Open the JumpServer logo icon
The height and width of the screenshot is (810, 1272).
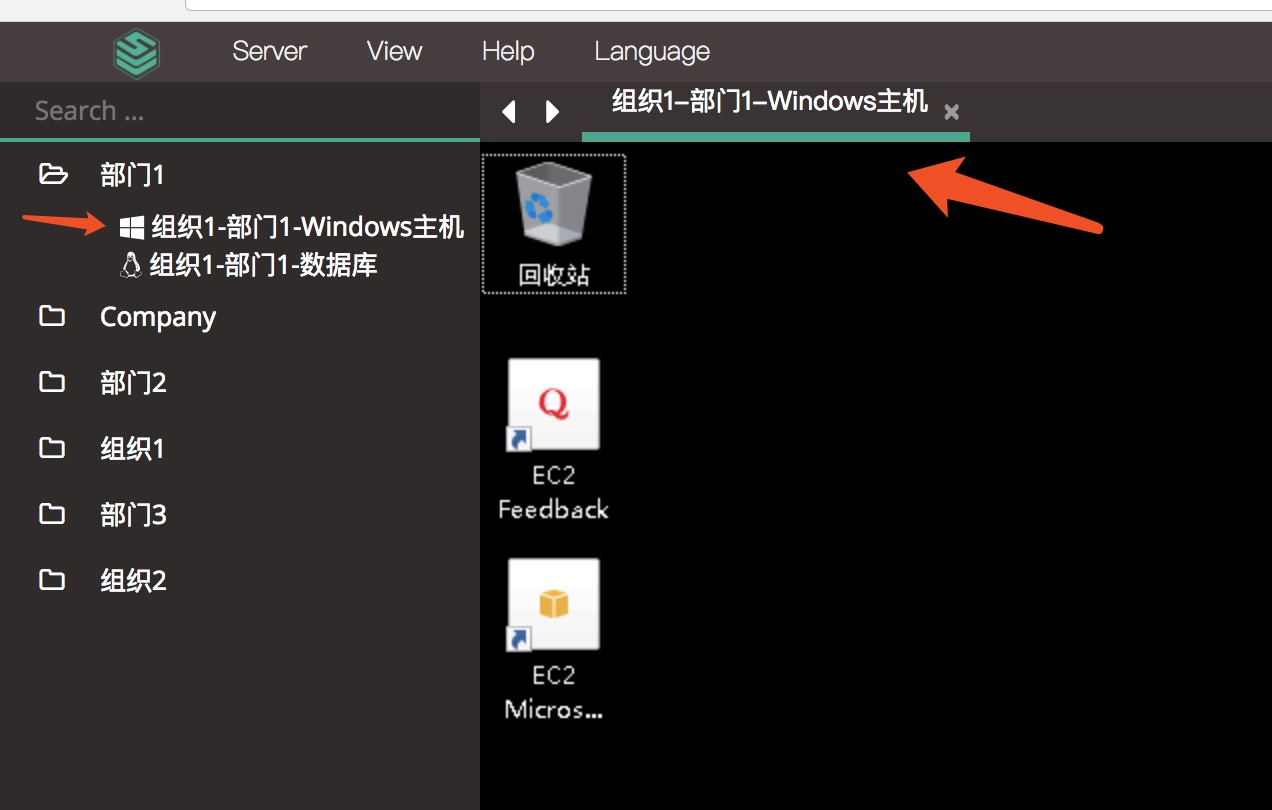click(137, 51)
